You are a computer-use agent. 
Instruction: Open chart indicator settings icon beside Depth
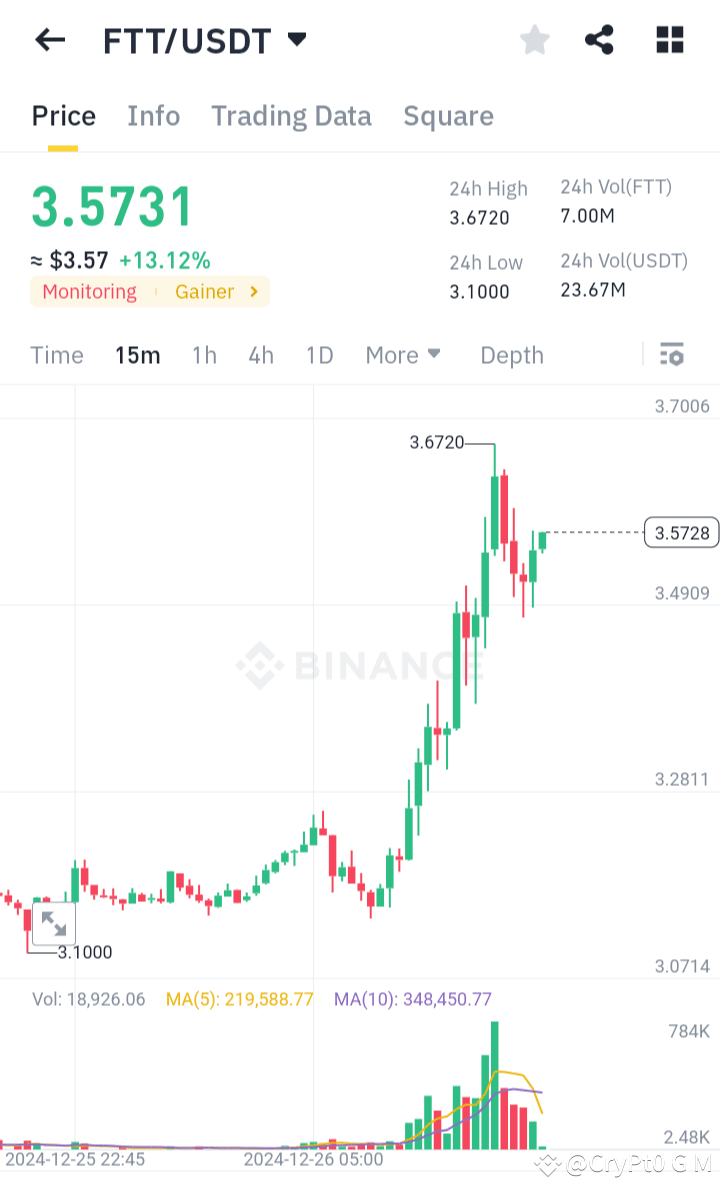[x=671, y=355]
